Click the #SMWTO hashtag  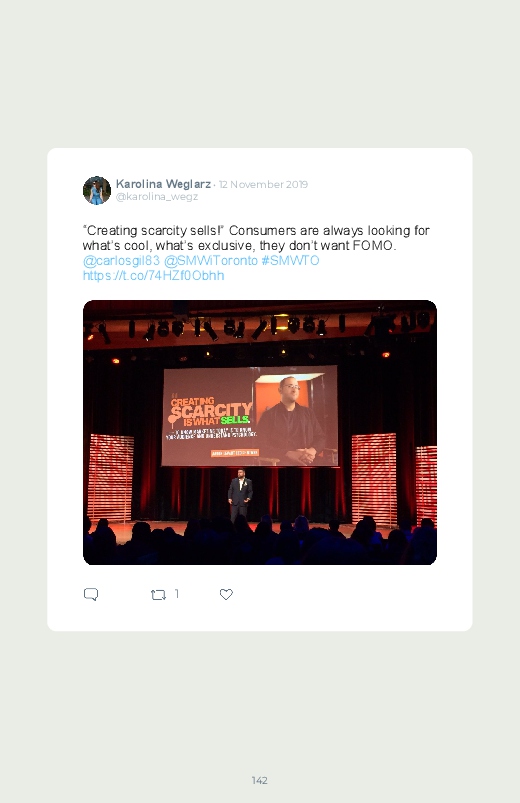(x=290, y=261)
